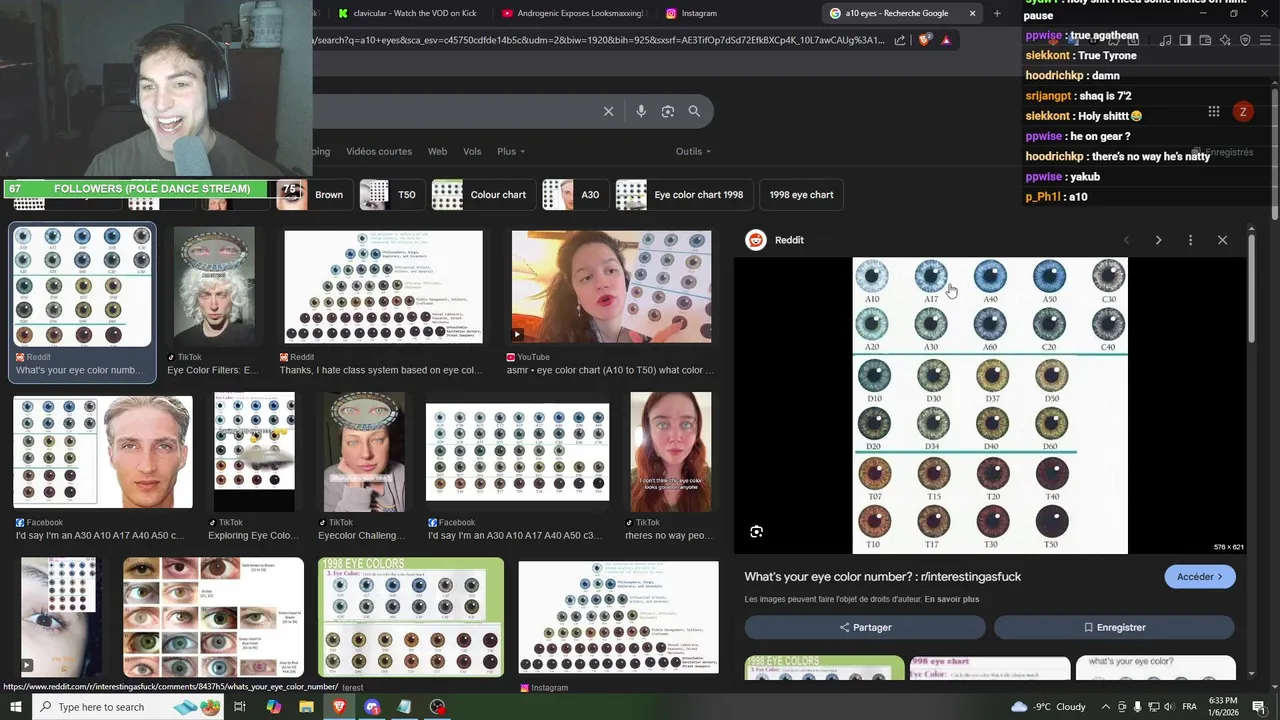Open the large eye color chart image
Image resolution: width=1280 pixels, height=720 pixels.
(990, 405)
